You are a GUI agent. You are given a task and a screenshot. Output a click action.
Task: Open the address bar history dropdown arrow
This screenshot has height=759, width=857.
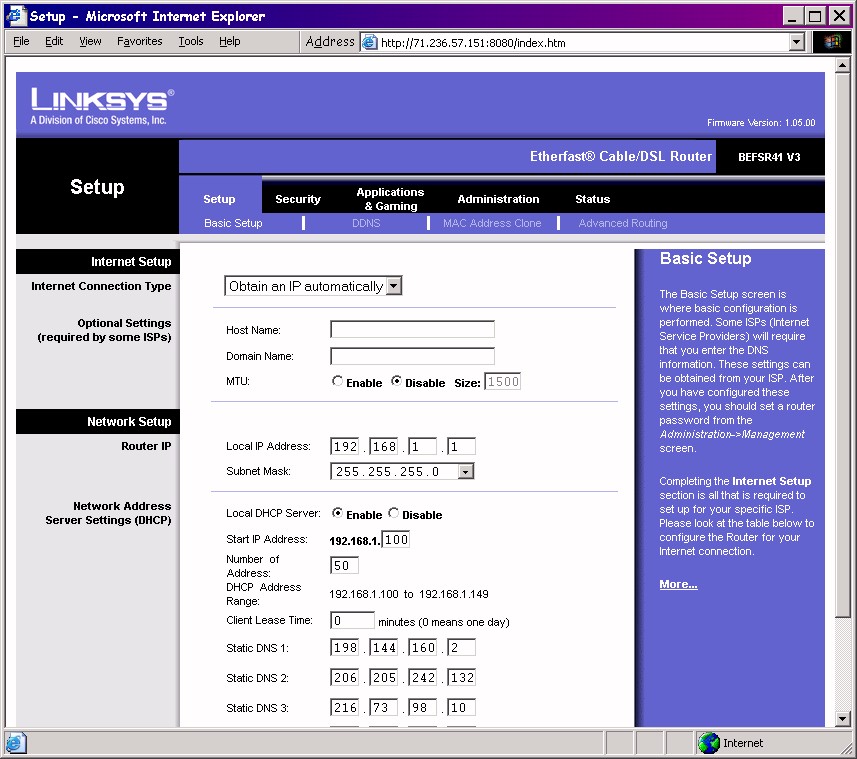coord(797,42)
